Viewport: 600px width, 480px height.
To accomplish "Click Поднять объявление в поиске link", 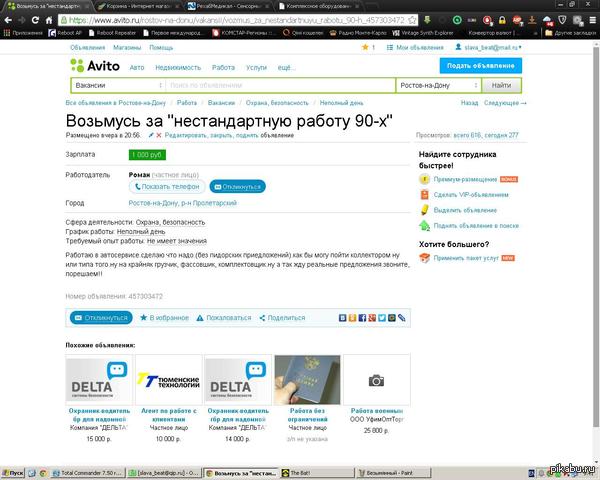I will coord(476,225).
